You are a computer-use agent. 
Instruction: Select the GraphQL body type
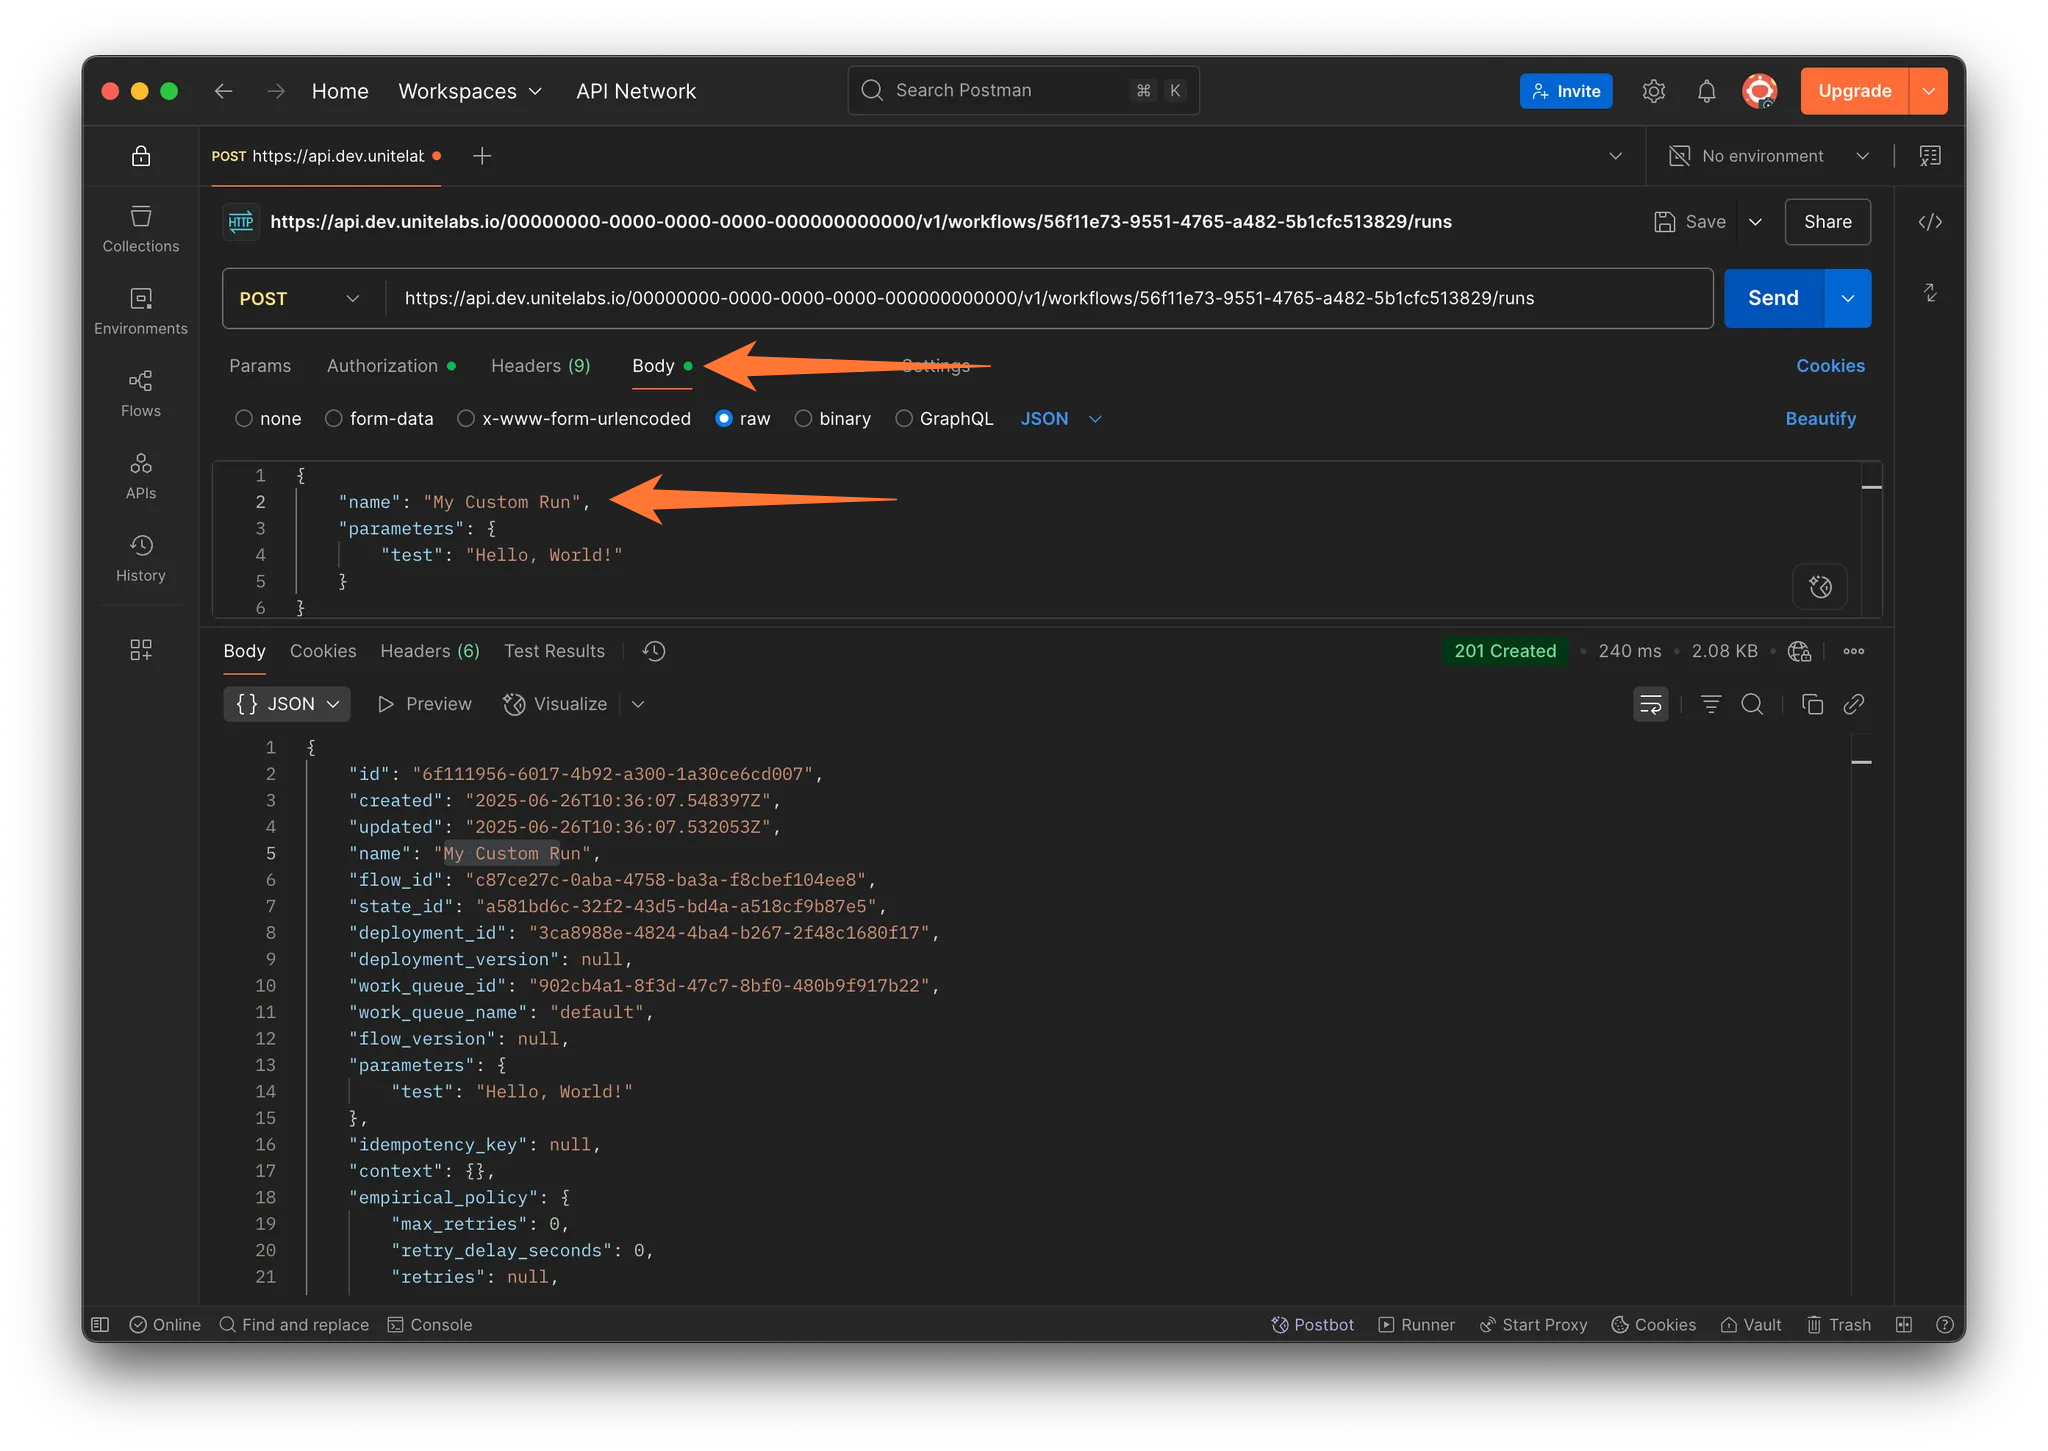(x=944, y=419)
